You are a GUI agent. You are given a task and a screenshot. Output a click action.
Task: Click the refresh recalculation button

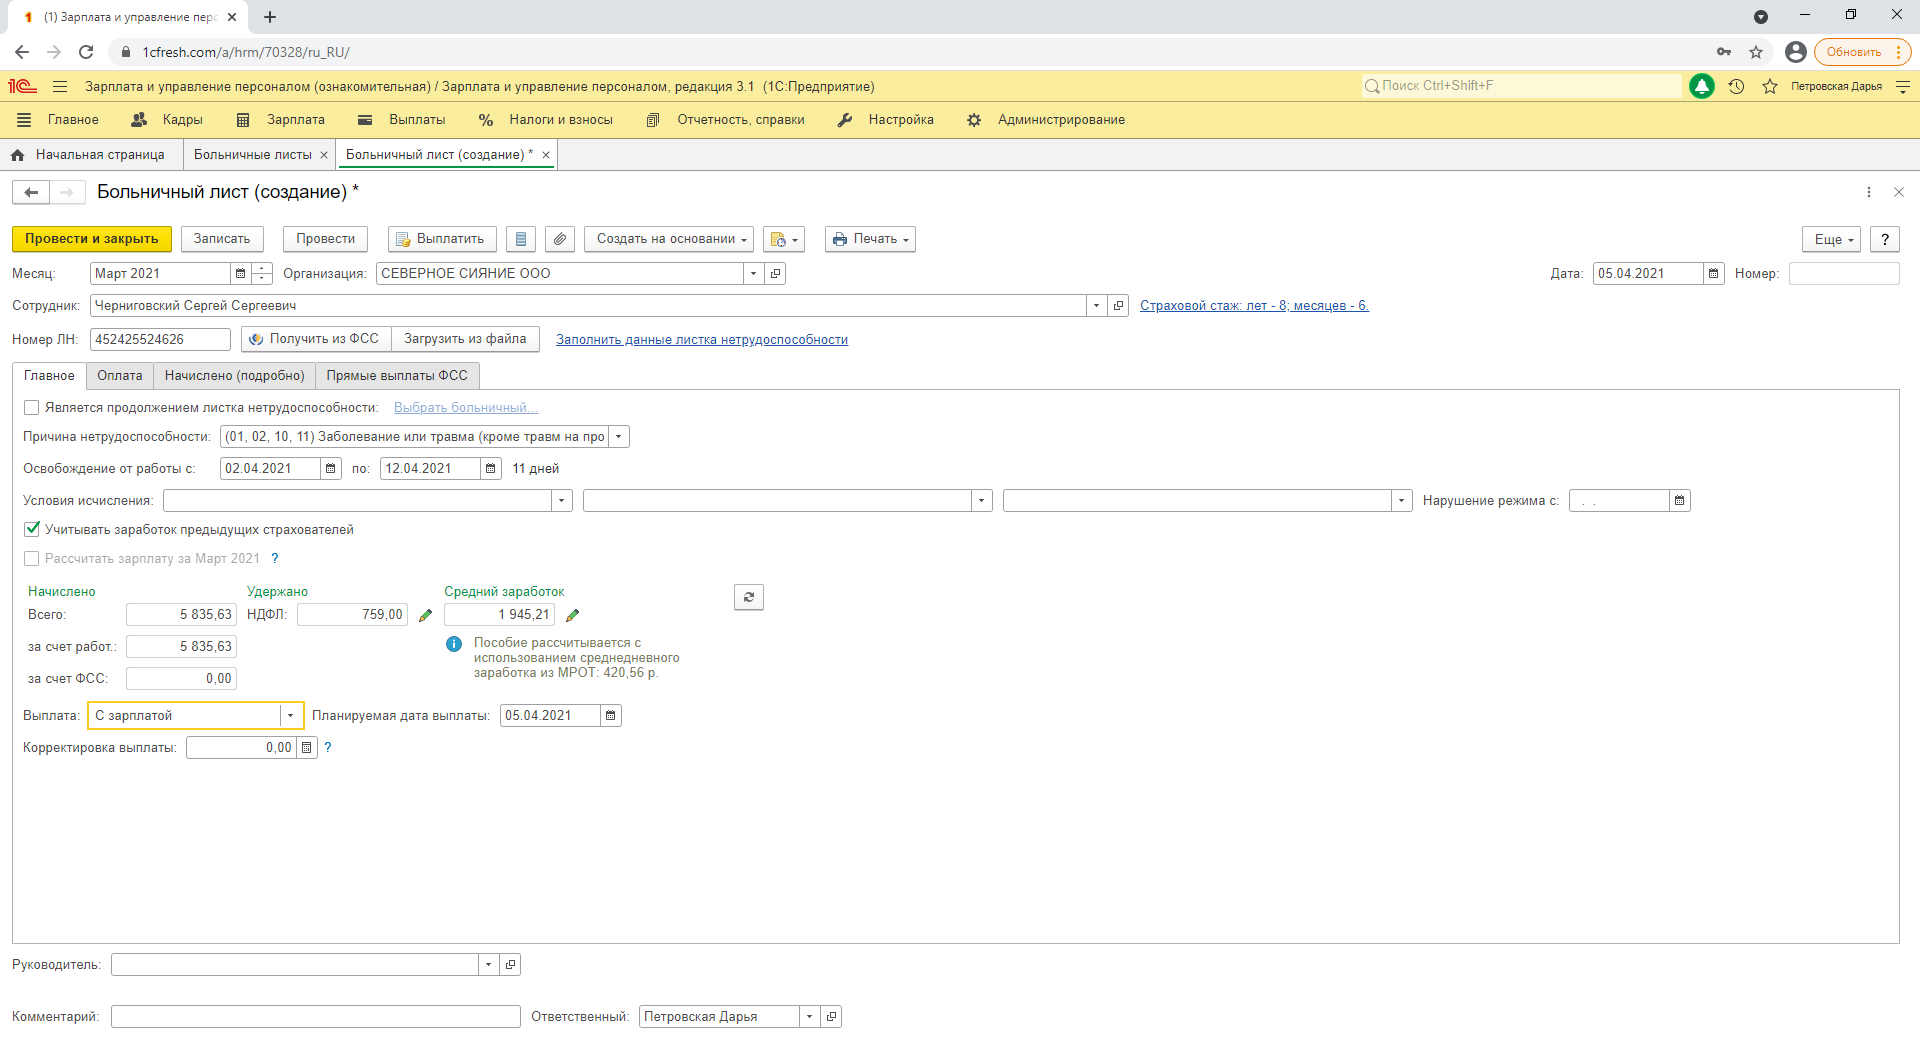click(x=748, y=597)
